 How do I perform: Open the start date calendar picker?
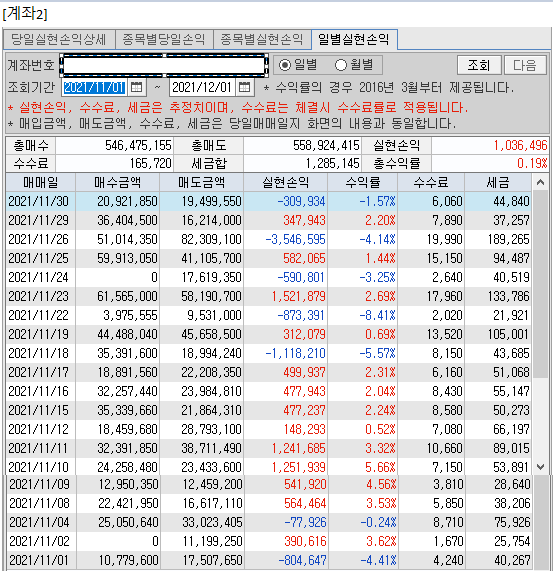pos(136,87)
